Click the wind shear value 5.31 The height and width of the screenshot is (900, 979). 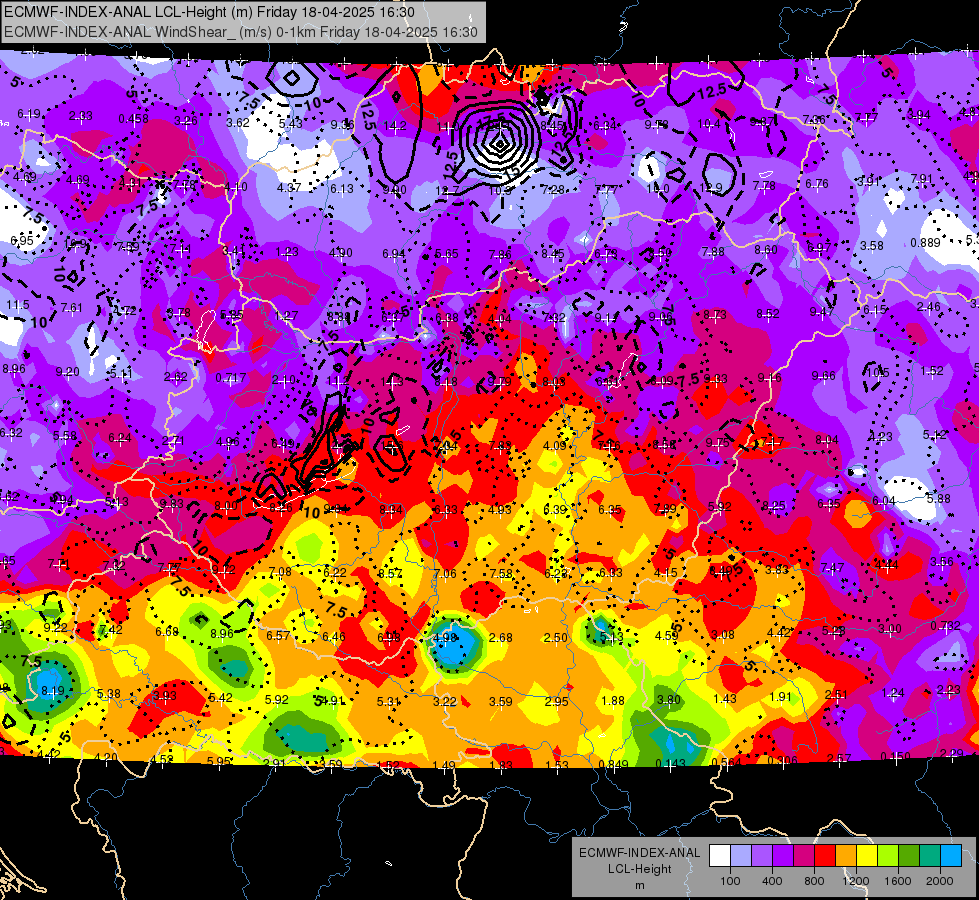click(x=388, y=702)
